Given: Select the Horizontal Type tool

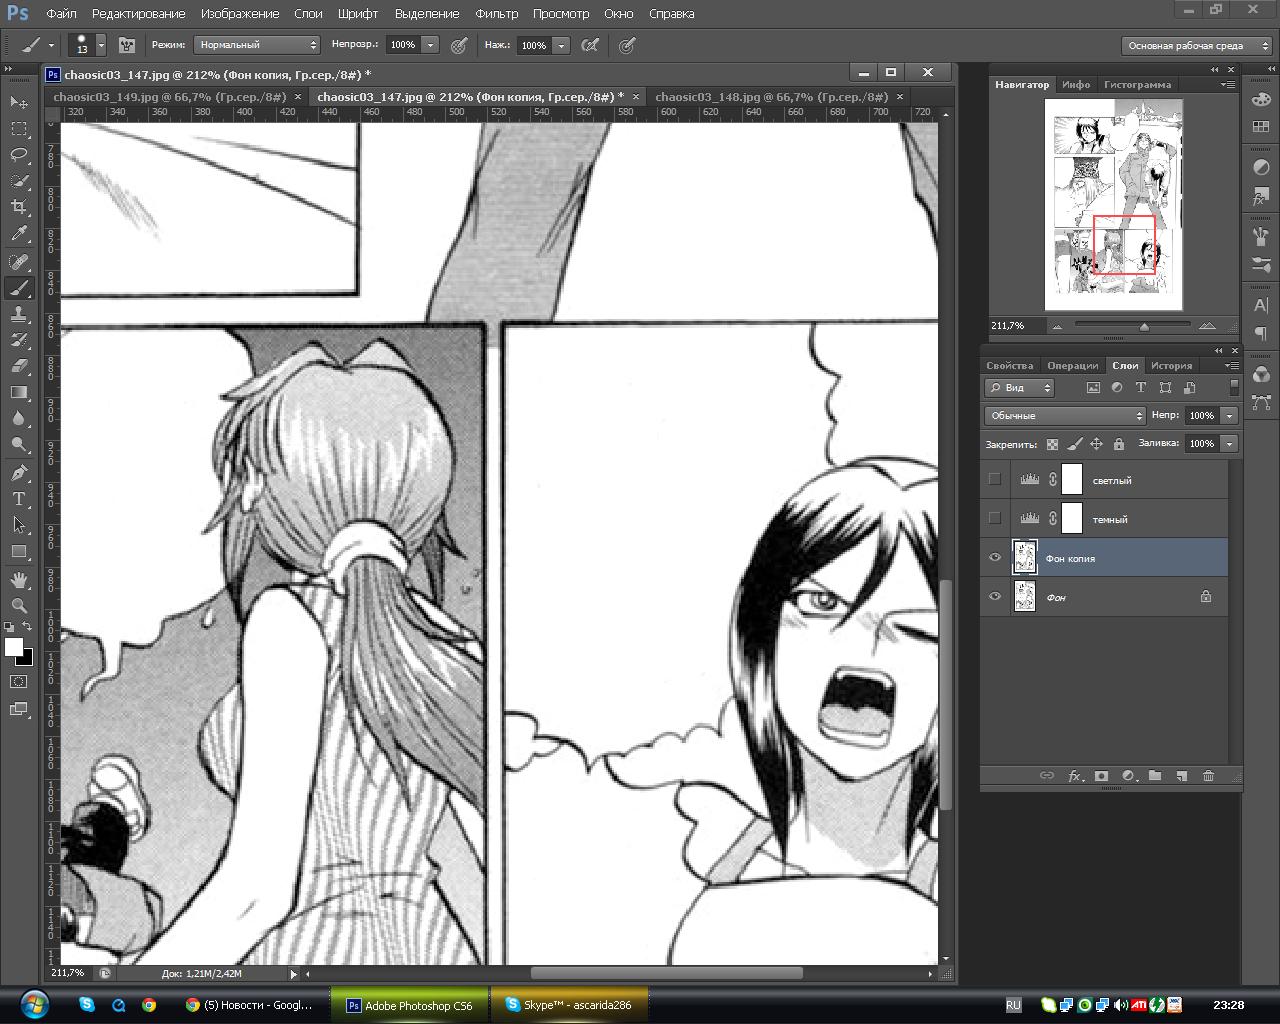Looking at the screenshot, I should 19,498.
